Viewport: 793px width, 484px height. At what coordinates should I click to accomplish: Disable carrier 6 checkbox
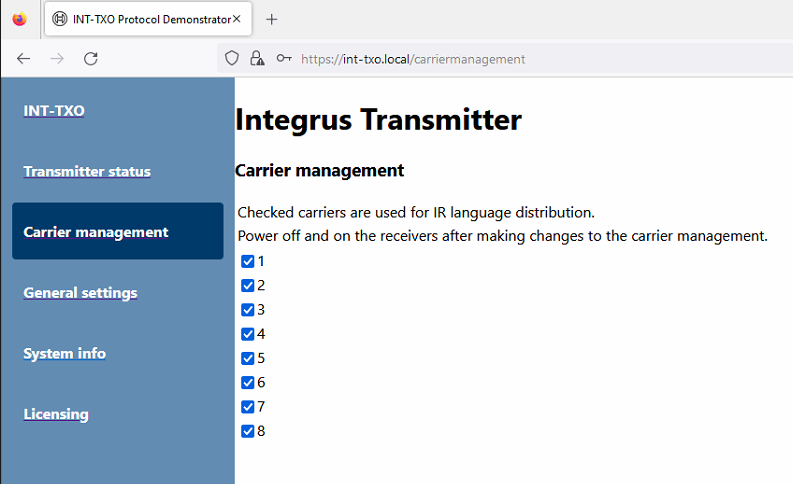click(x=248, y=383)
